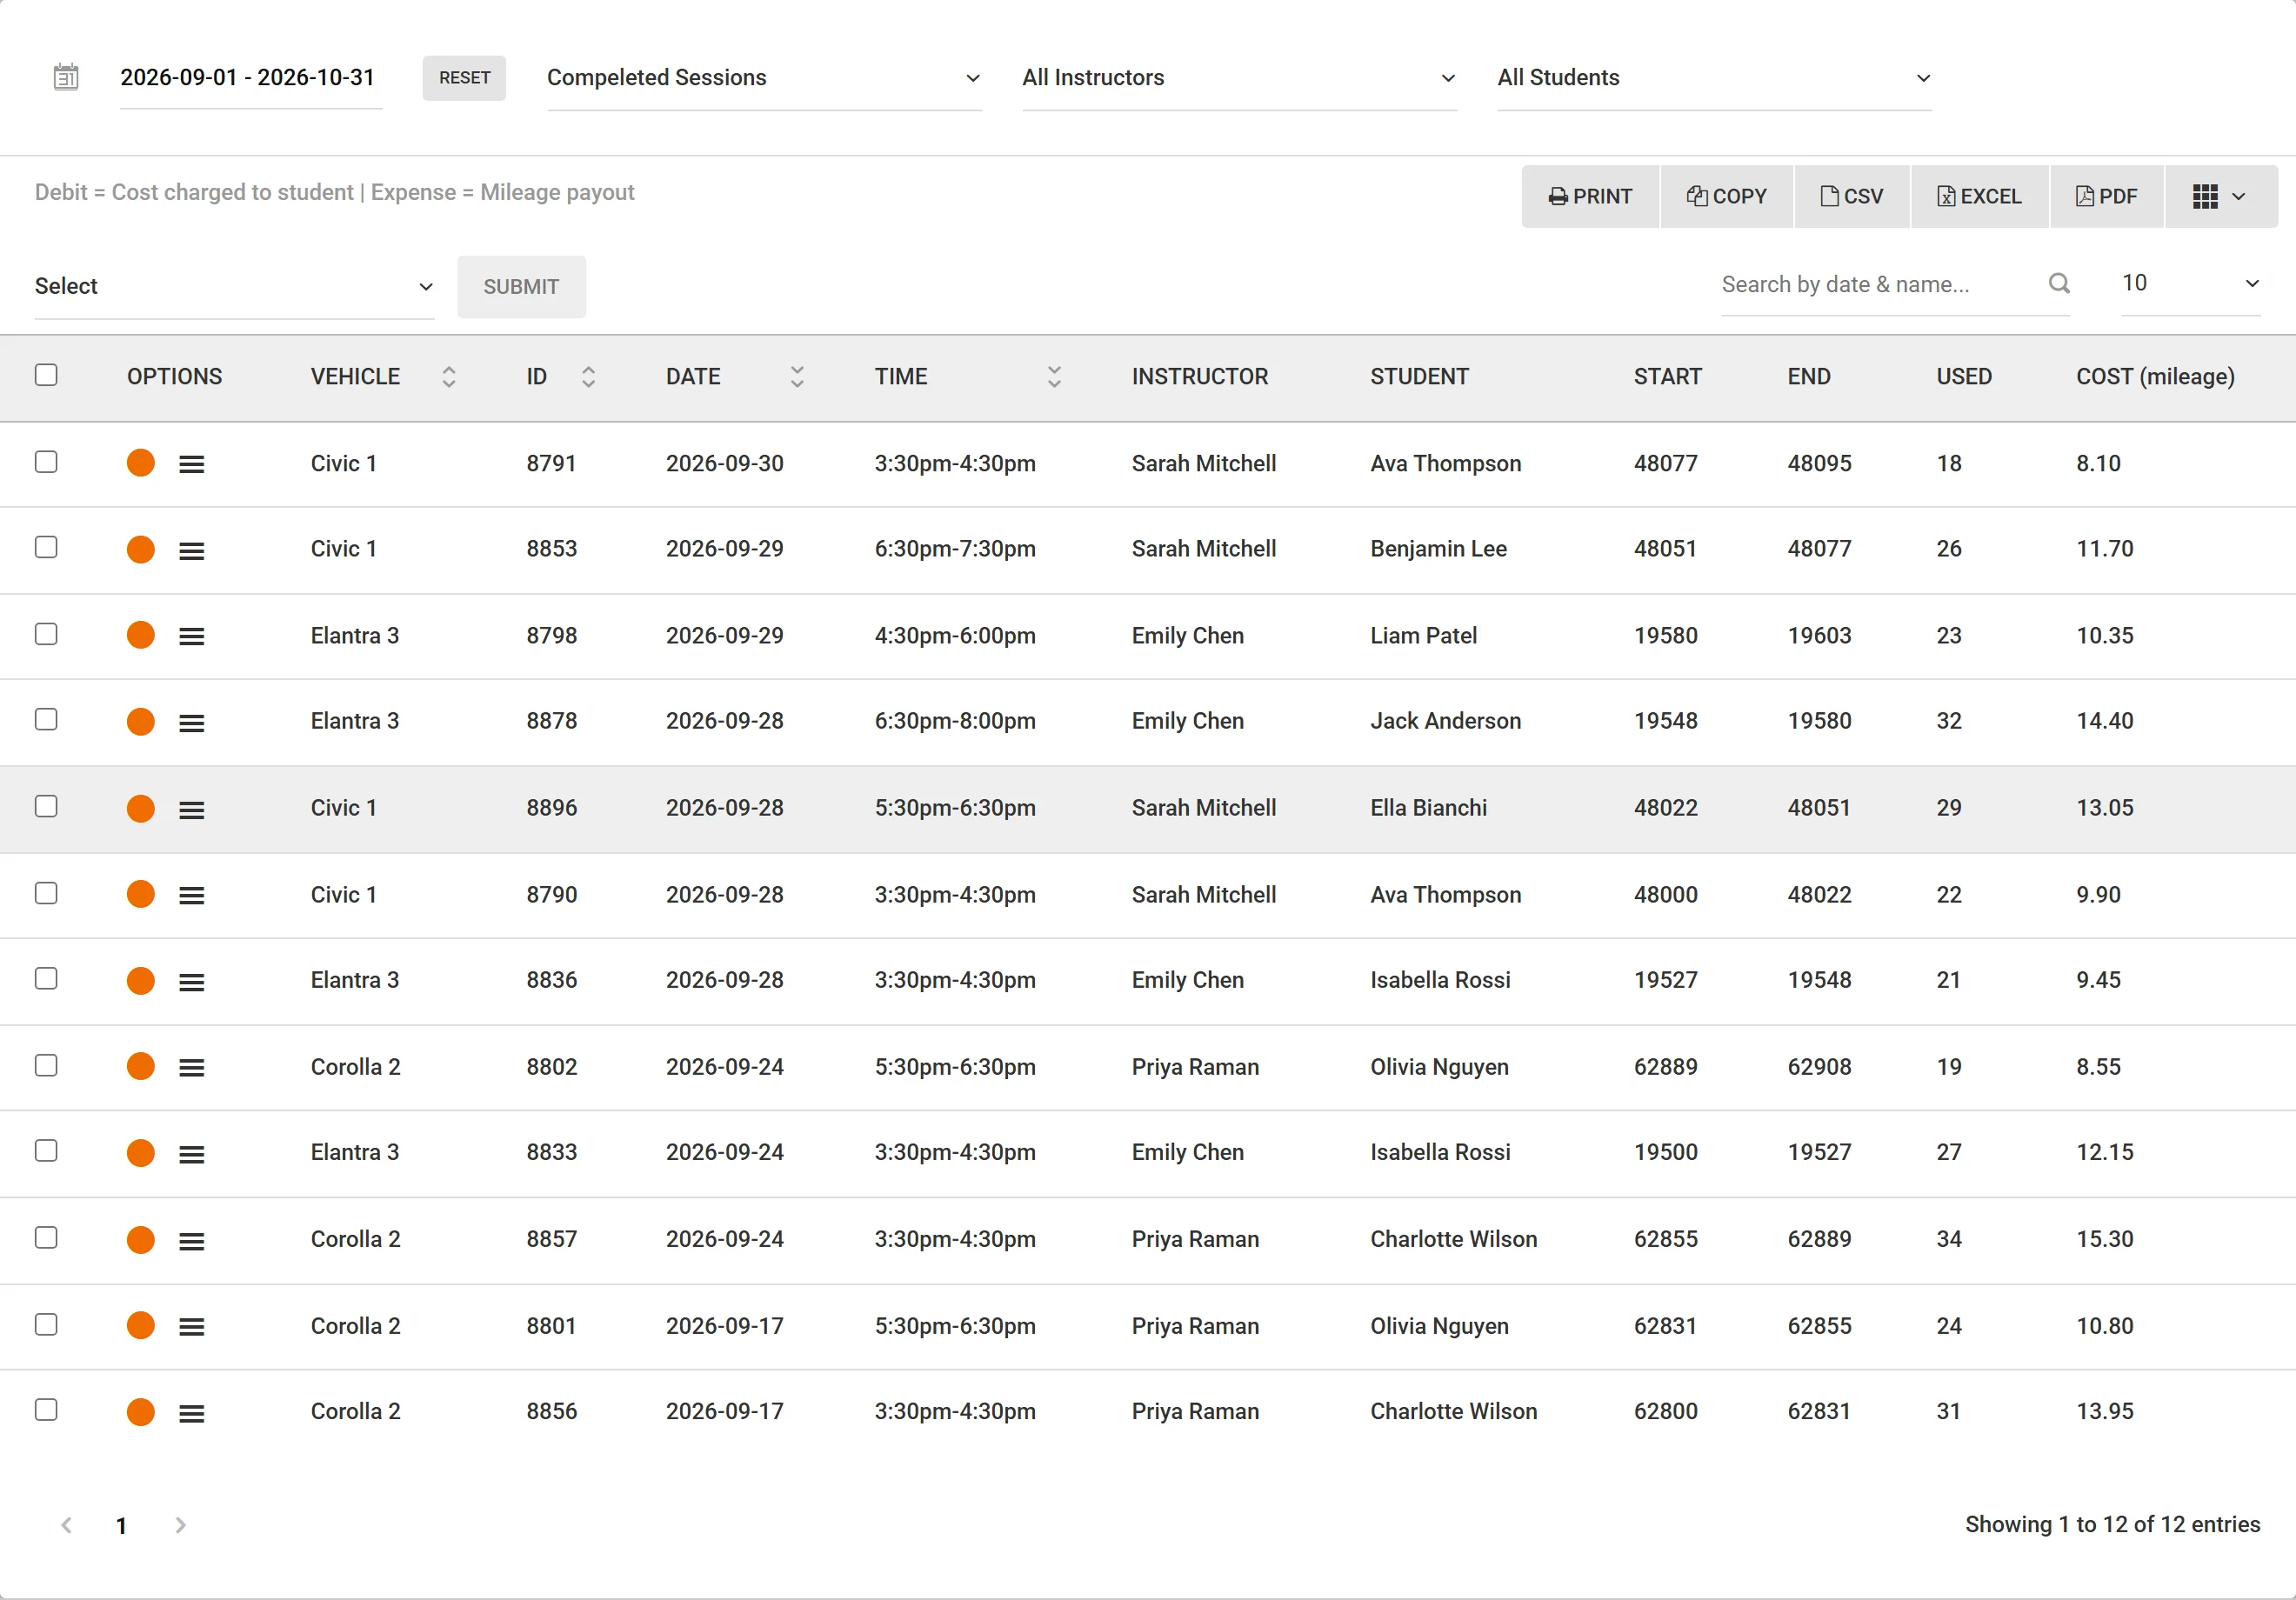The width and height of the screenshot is (2296, 1600).
Task: Tick the select-all header checkbox
Action: point(46,375)
